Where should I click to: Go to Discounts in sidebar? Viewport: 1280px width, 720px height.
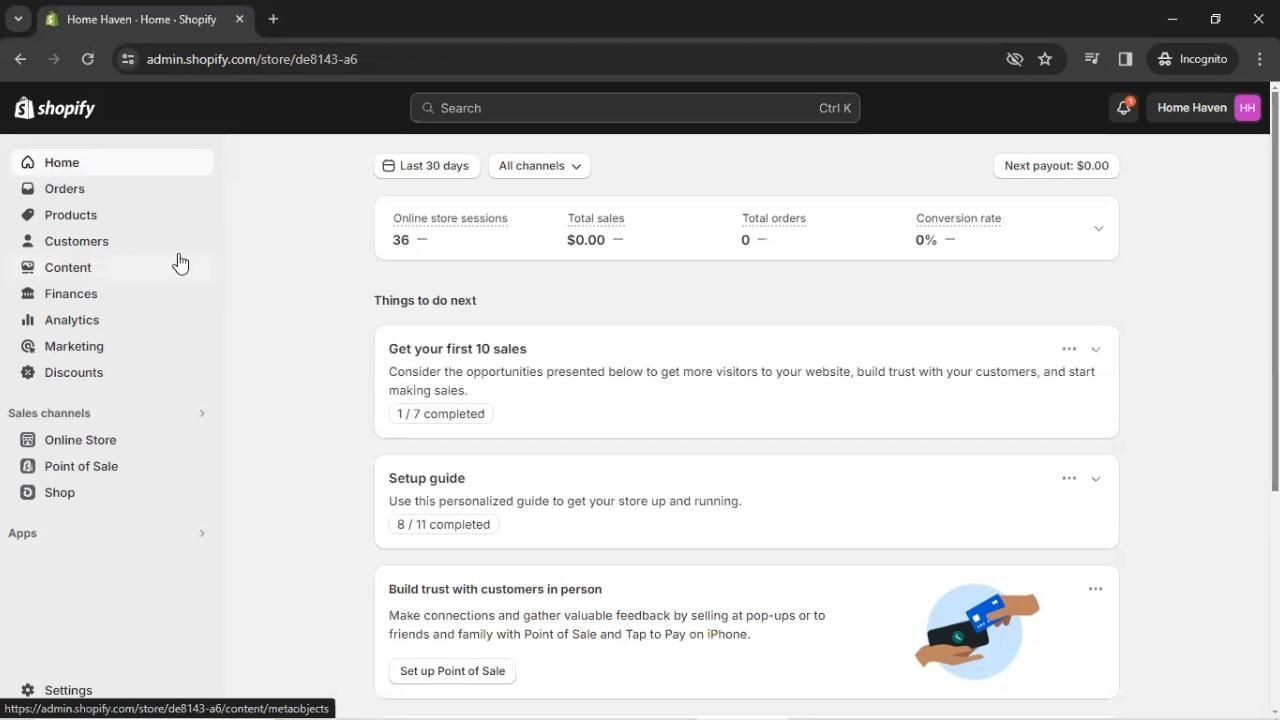coord(73,372)
